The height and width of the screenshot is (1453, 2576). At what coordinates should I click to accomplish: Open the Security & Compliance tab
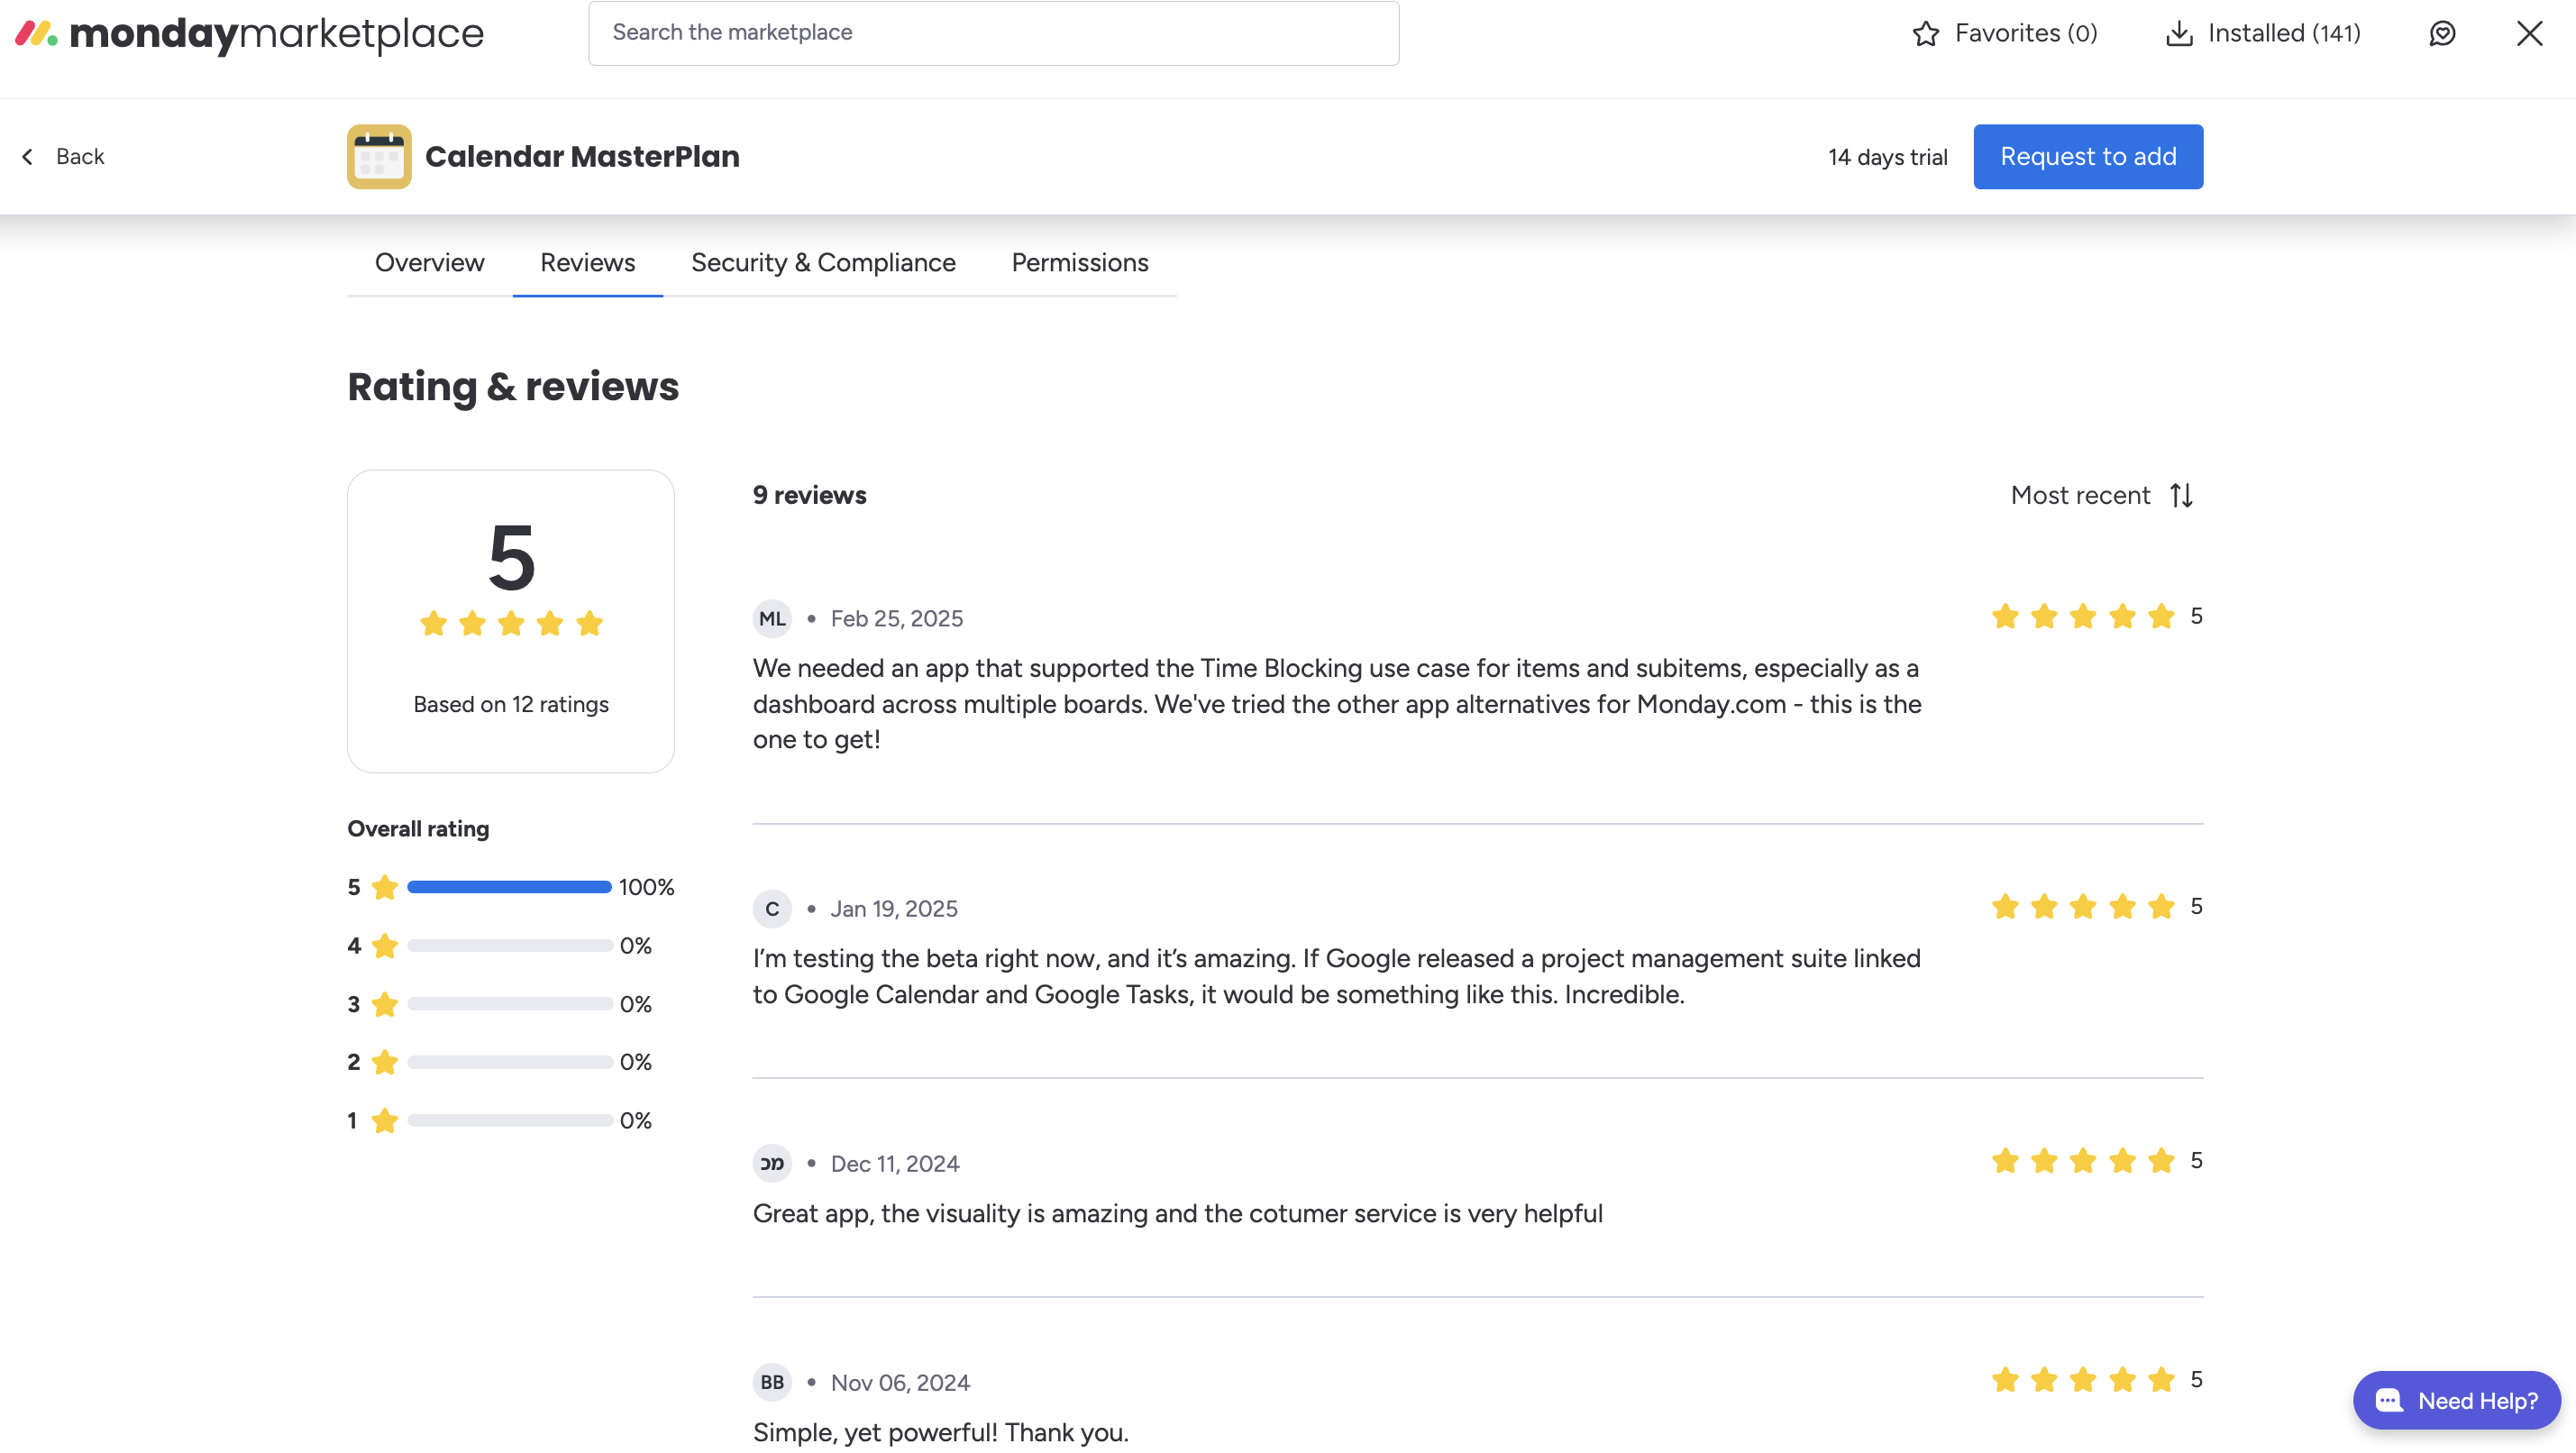823,263
